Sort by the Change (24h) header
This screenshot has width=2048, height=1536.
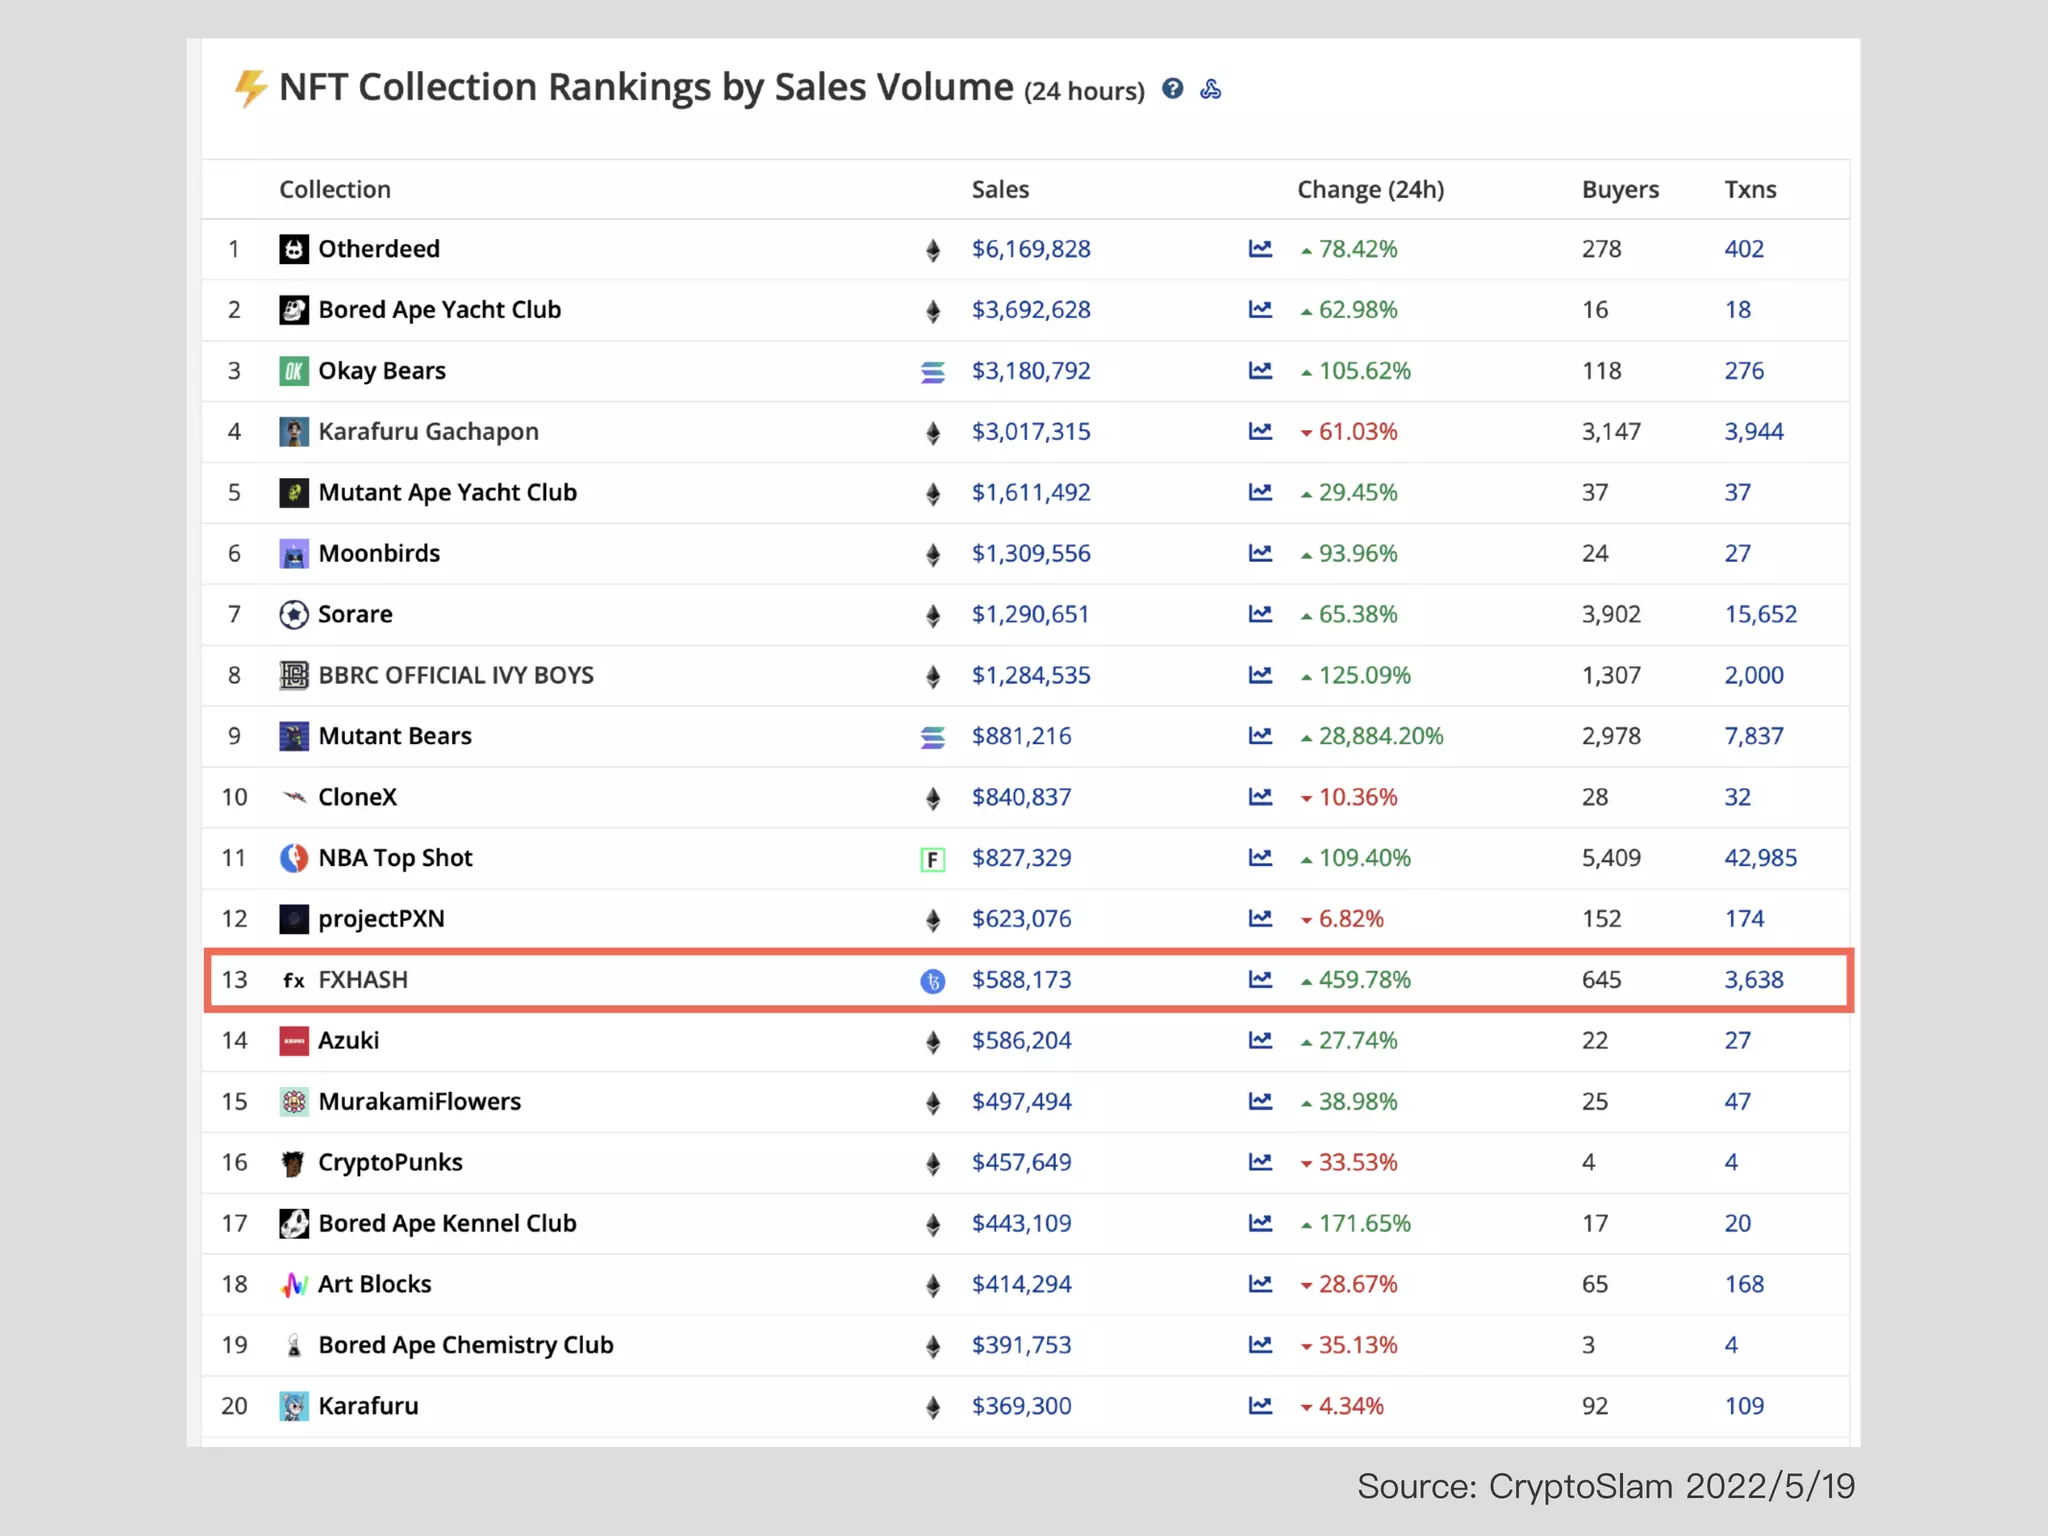1370,190
